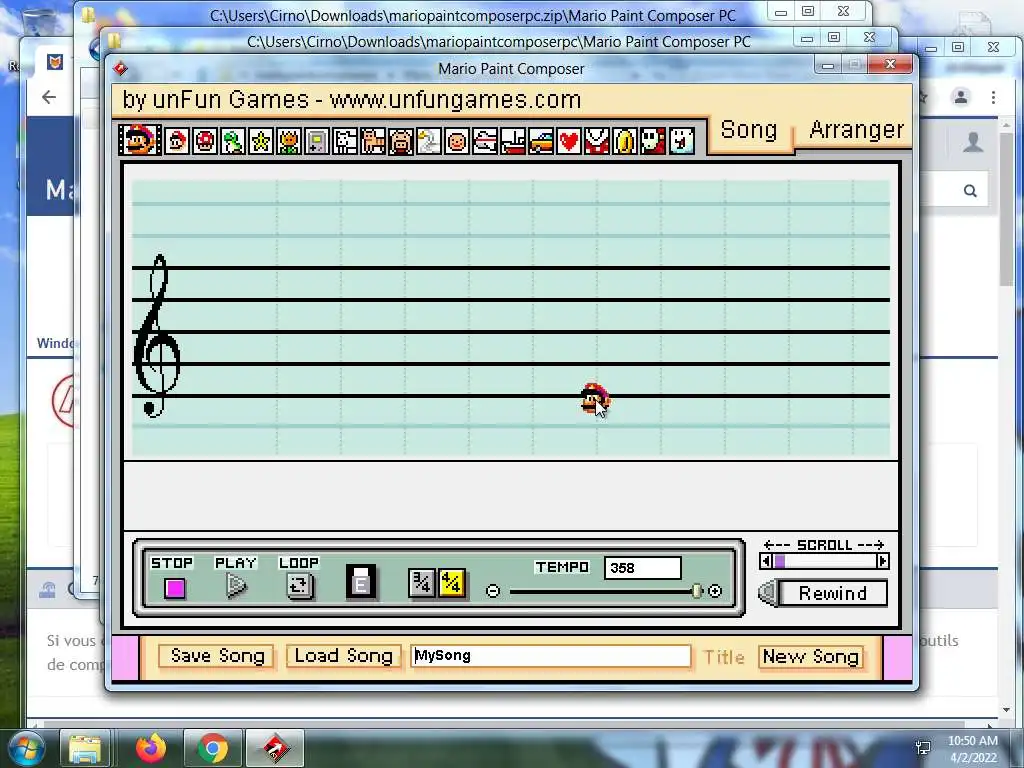This screenshot has width=1024, height=768.
Task: Select the Fire Flower instrument
Action: point(289,141)
